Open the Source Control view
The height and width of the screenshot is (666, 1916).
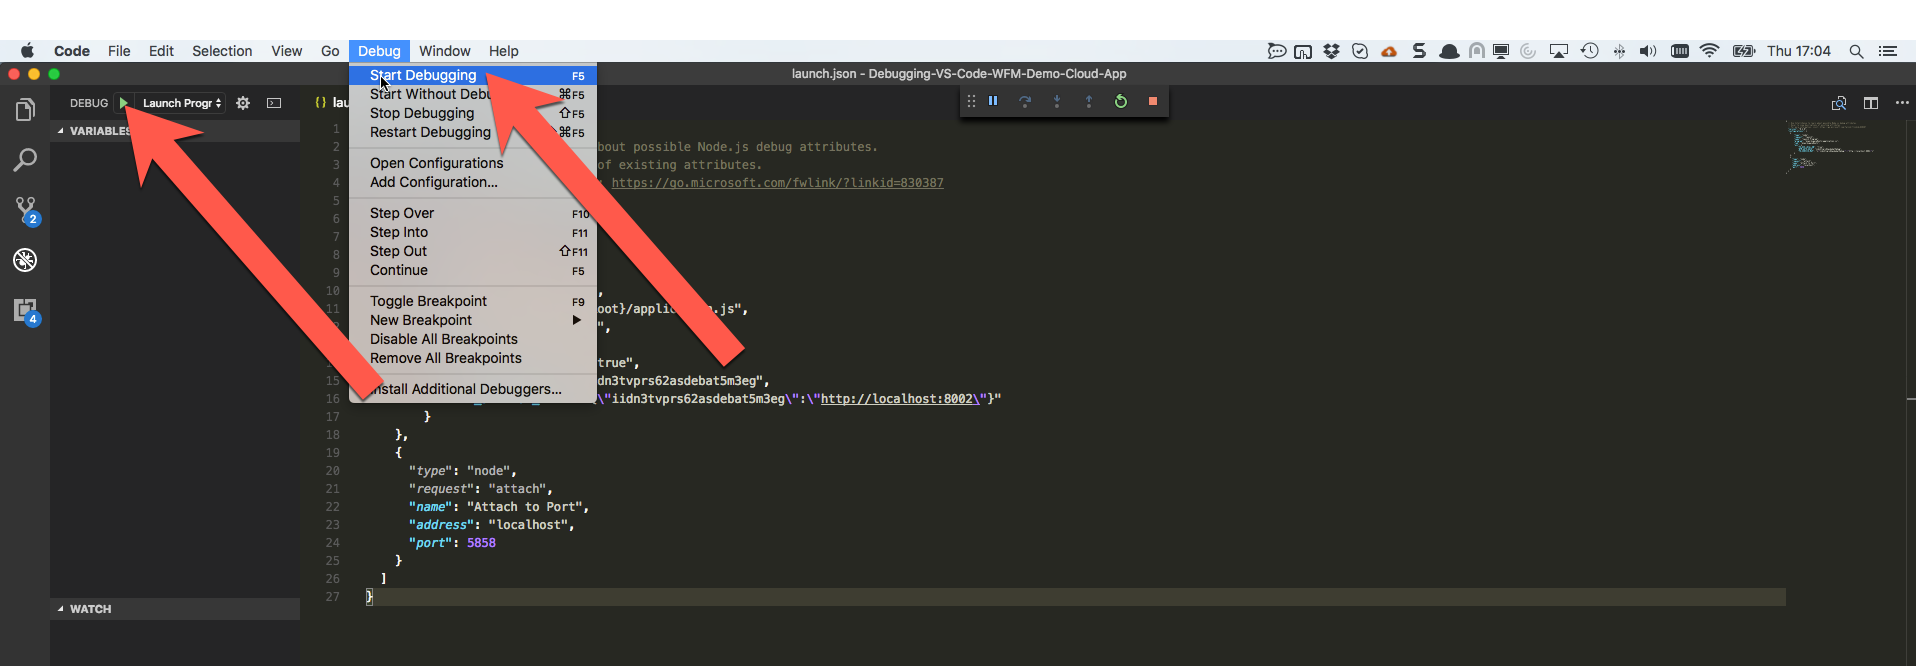click(25, 210)
